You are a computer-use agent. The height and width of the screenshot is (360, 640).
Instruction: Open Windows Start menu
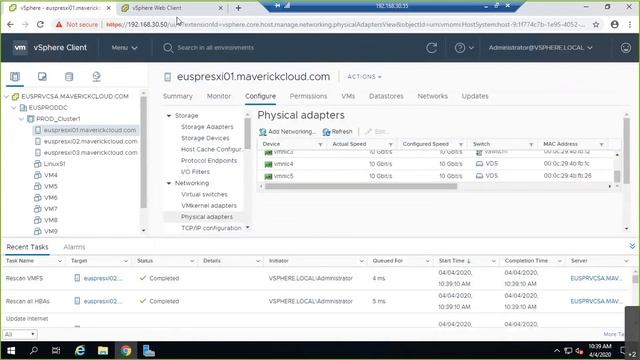[x=11, y=351]
